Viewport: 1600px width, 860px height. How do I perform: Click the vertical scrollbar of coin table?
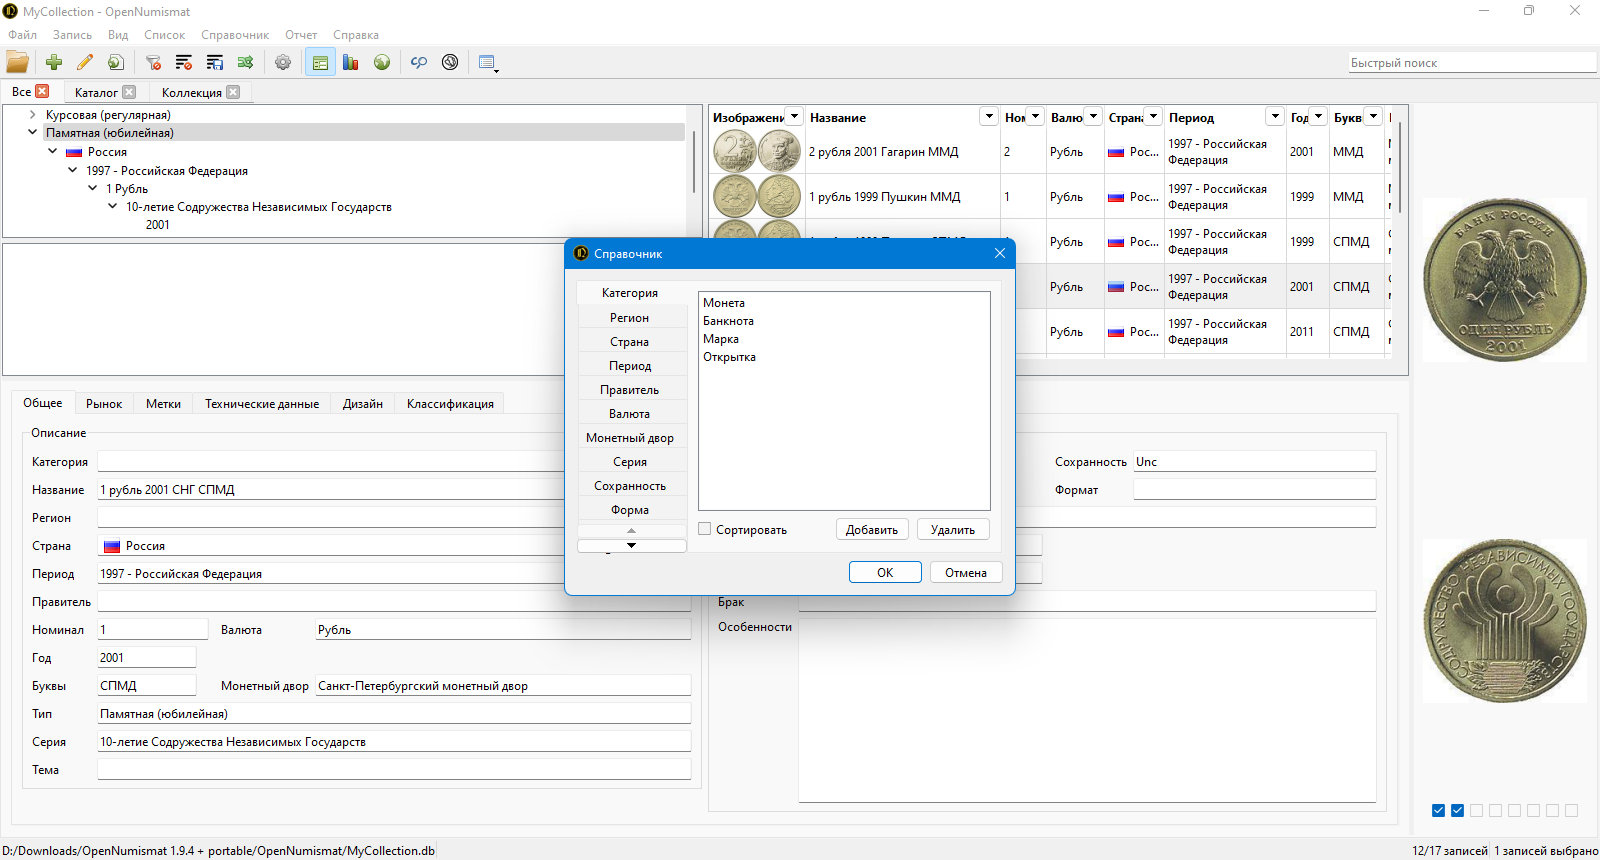click(1399, 165)
